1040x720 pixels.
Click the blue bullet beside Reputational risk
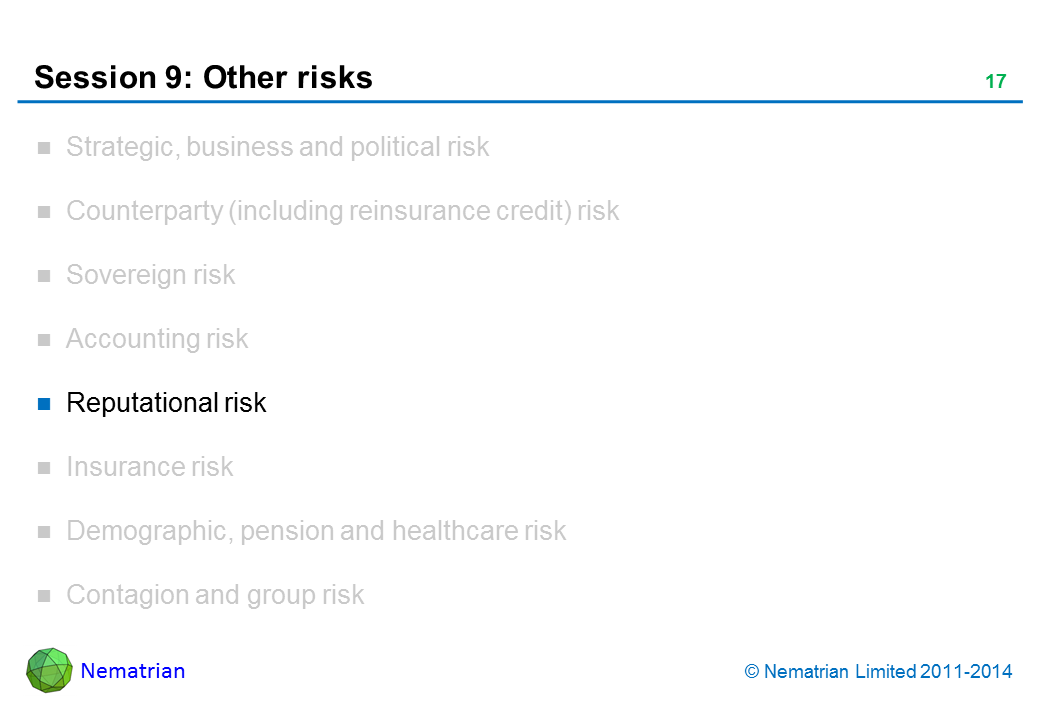click(x=44, y=404)
